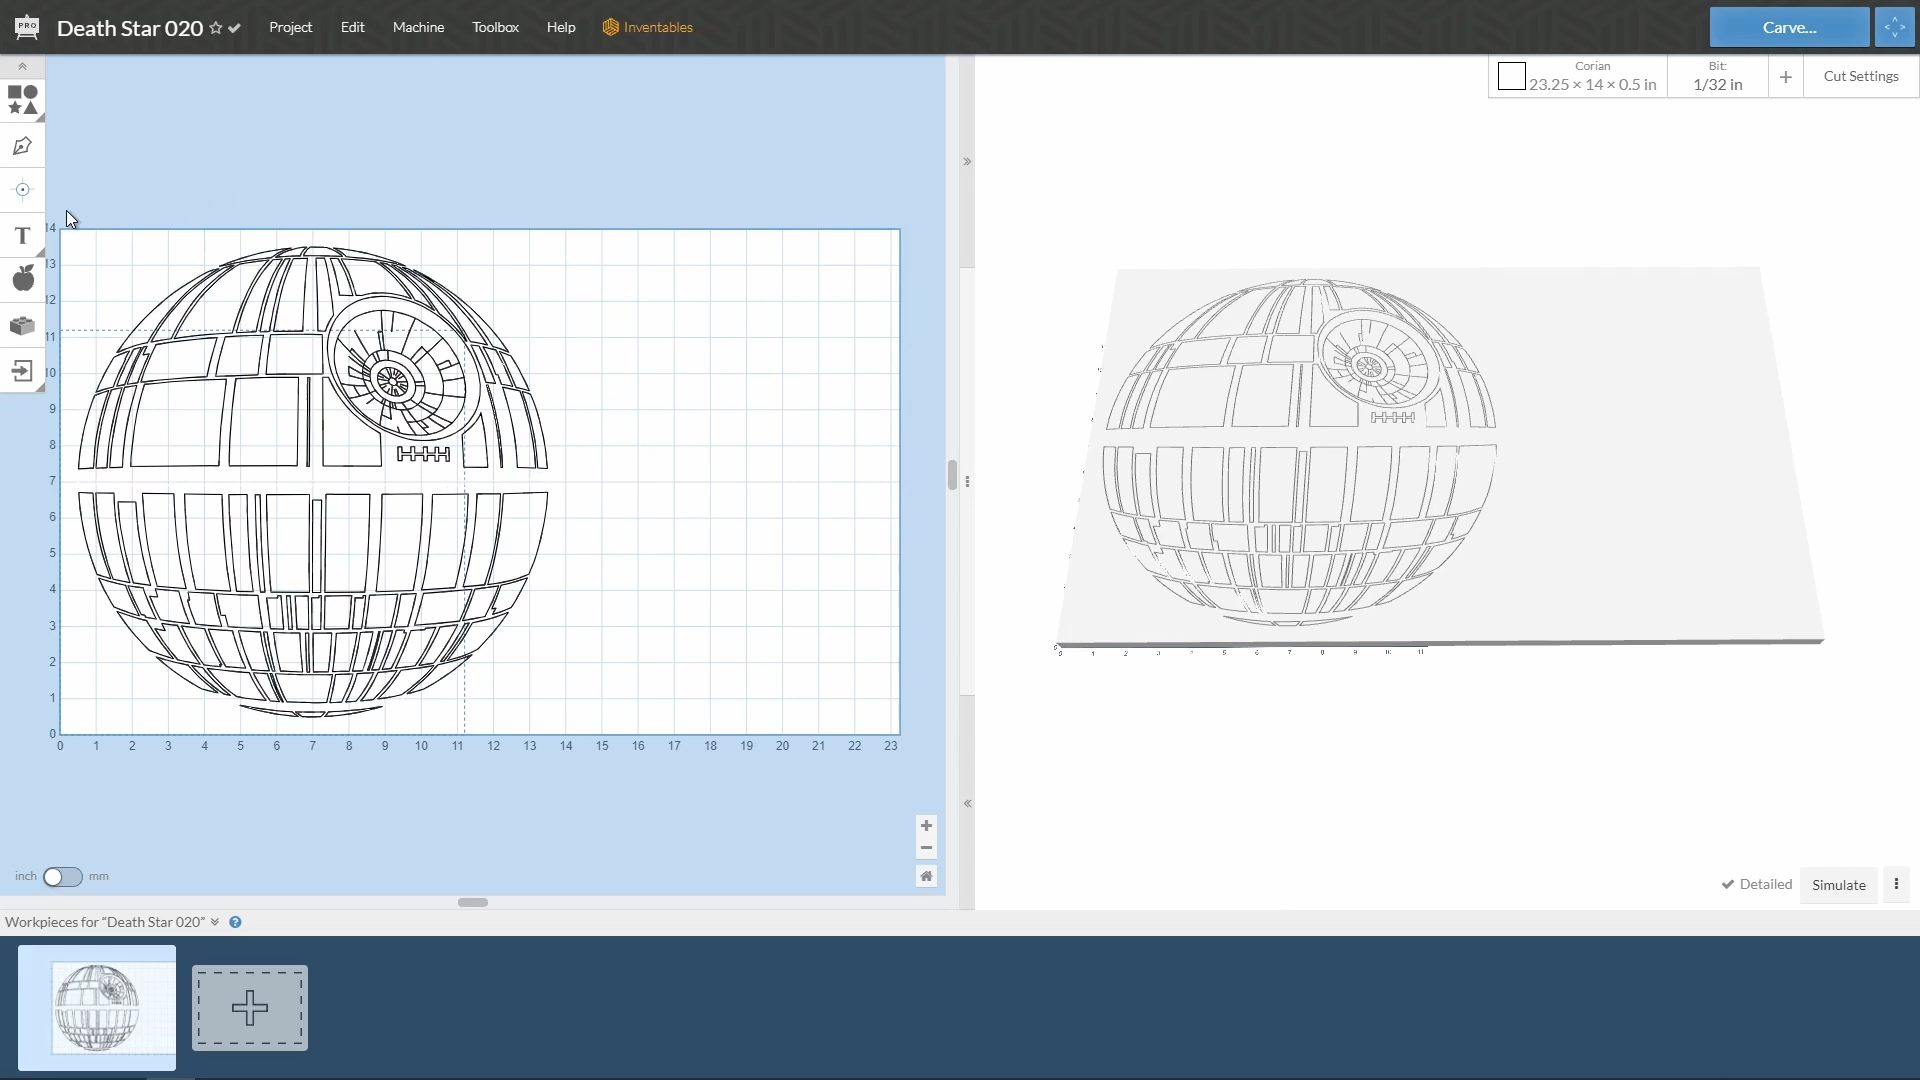The image size is (1920, 1080).
Task: Open Cut Settings
Action: pos(1860,75)
